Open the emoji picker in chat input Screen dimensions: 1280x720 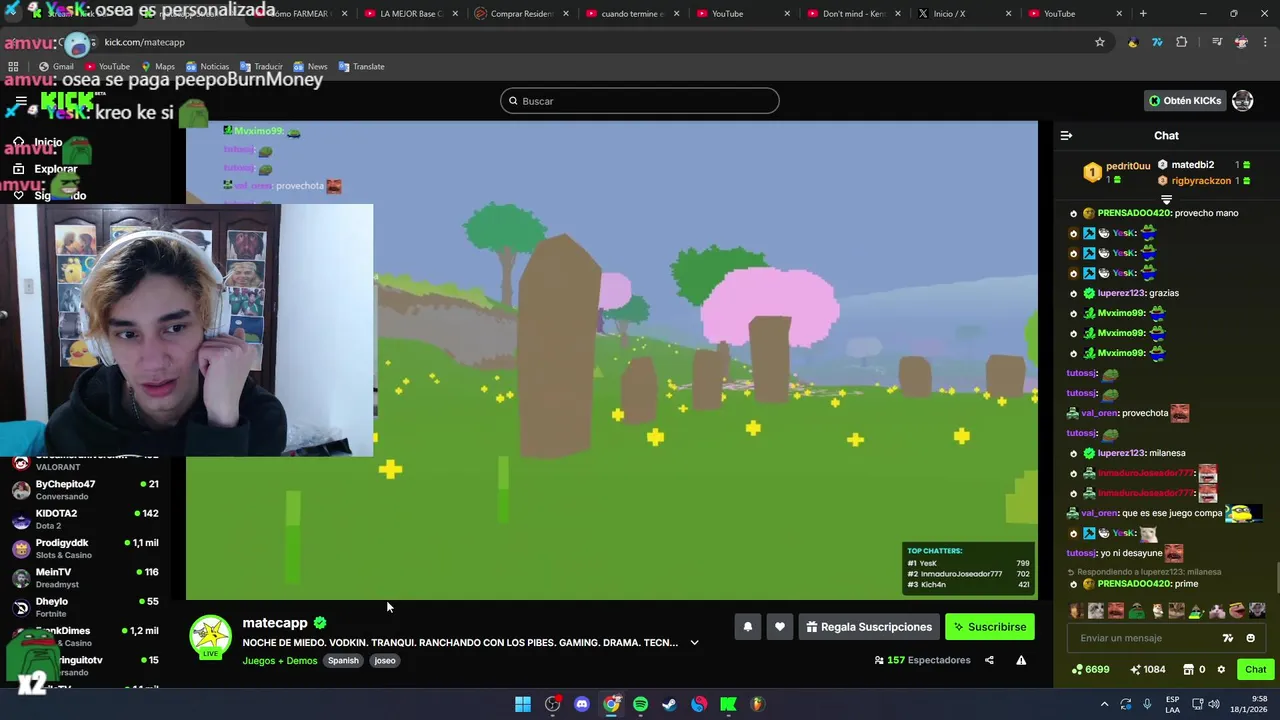[1250, 638]
